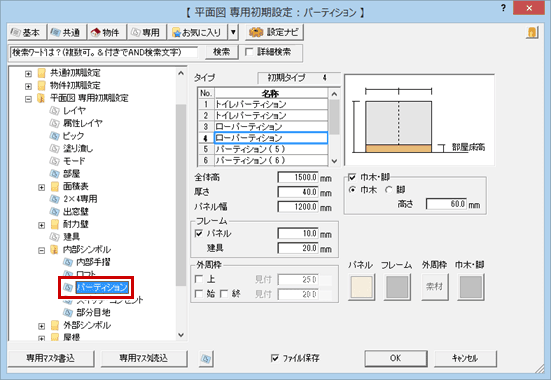
Task: Select the 属性レイヤ item icon
Action: tap(55, 123)
